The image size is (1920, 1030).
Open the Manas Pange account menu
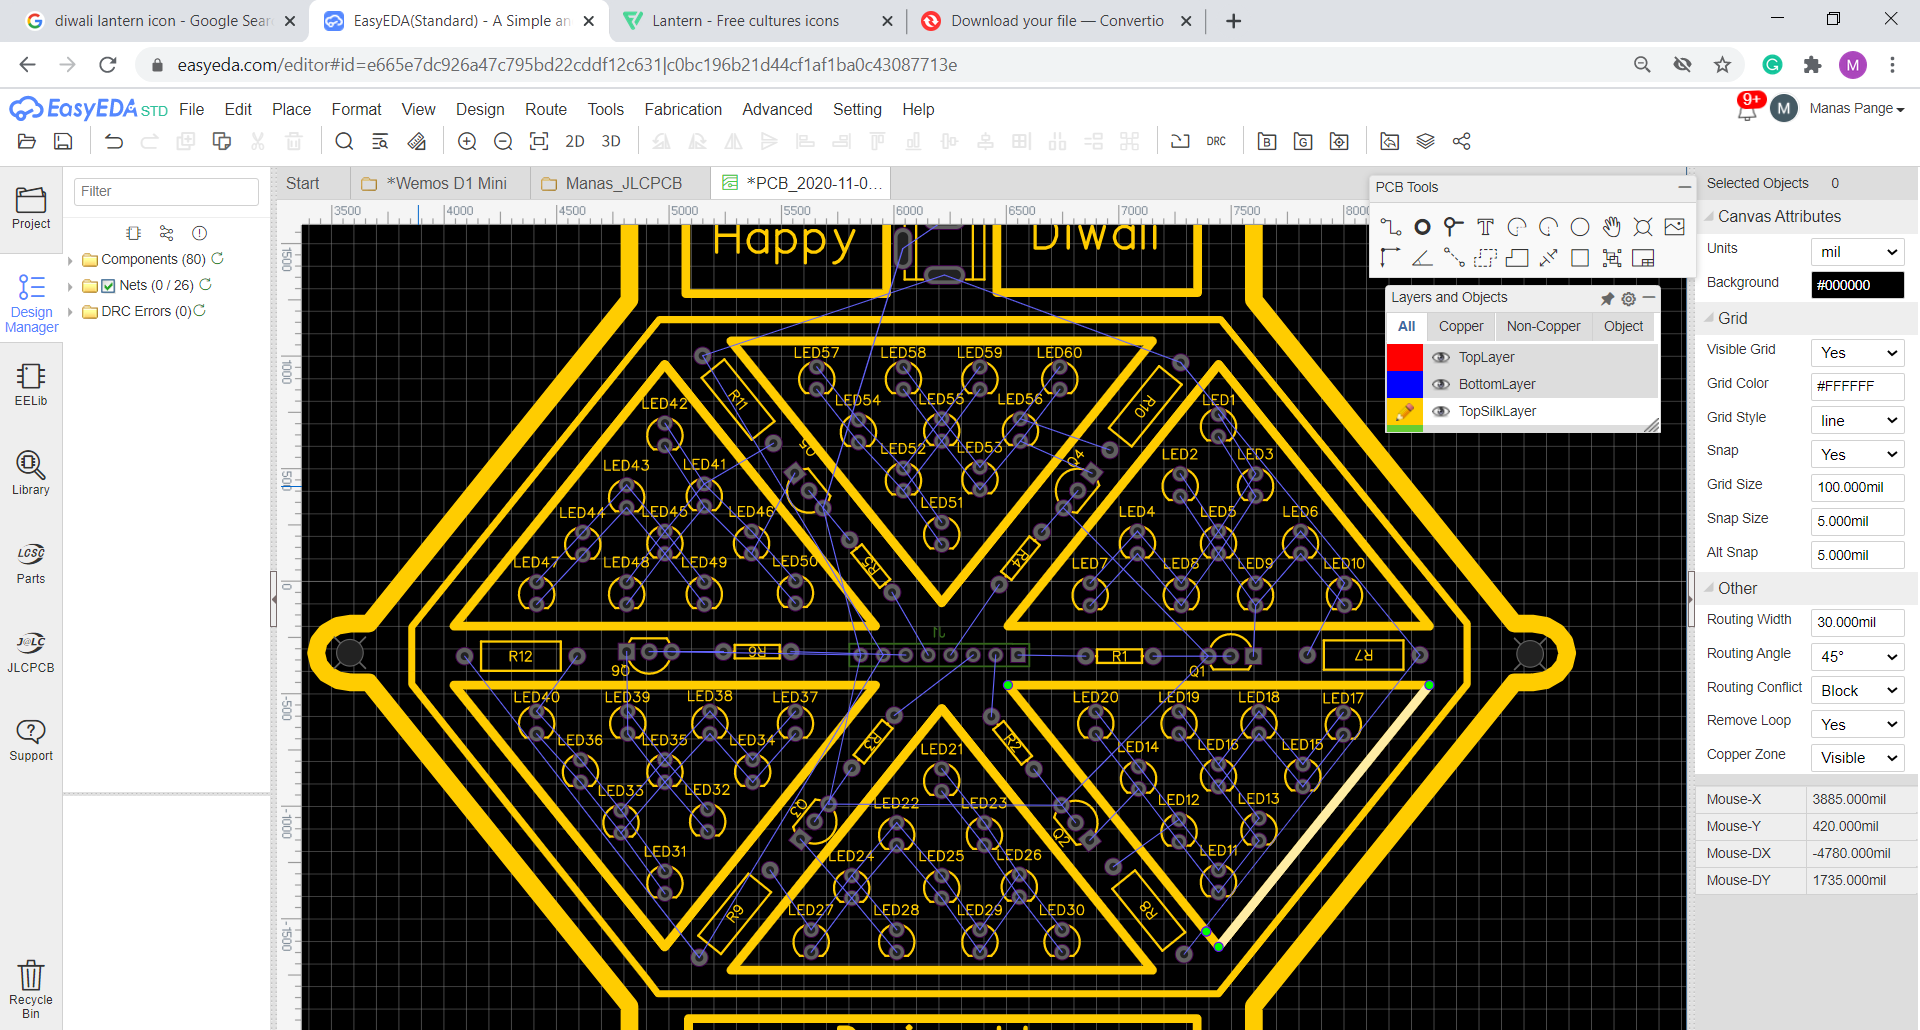click(1856, 108)
